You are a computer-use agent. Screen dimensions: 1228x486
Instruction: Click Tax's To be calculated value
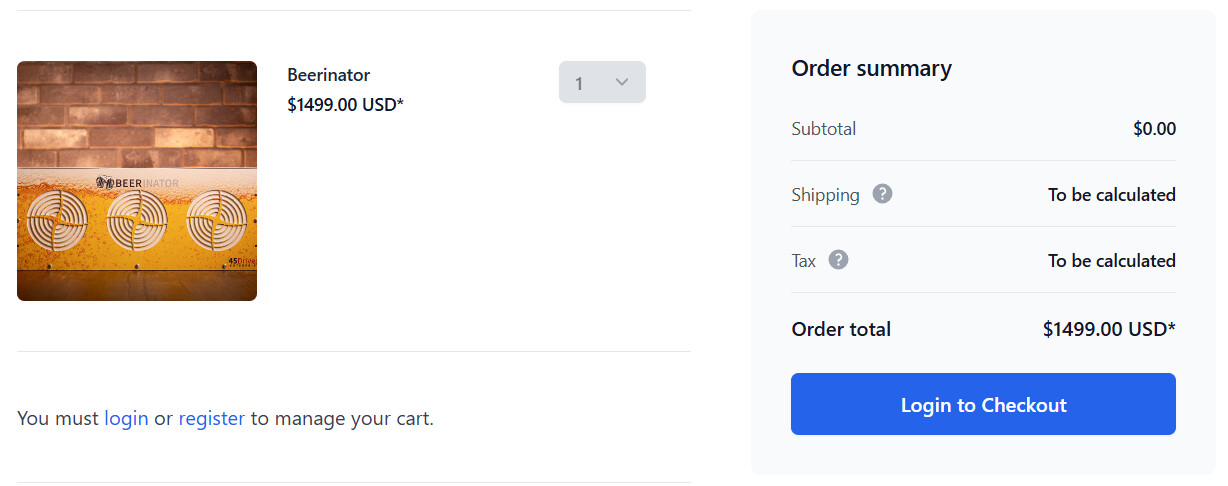coord(1111,261)
